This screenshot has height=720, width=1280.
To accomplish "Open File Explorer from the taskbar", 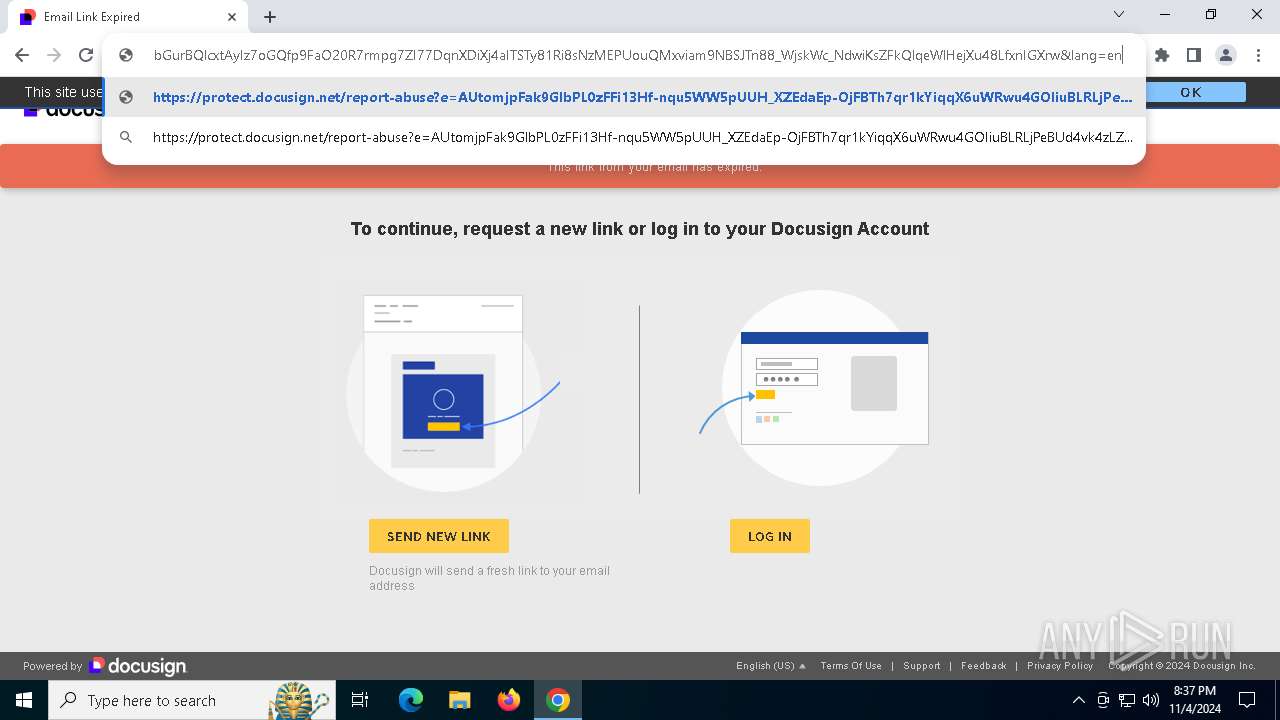I will tap(459, 700).
